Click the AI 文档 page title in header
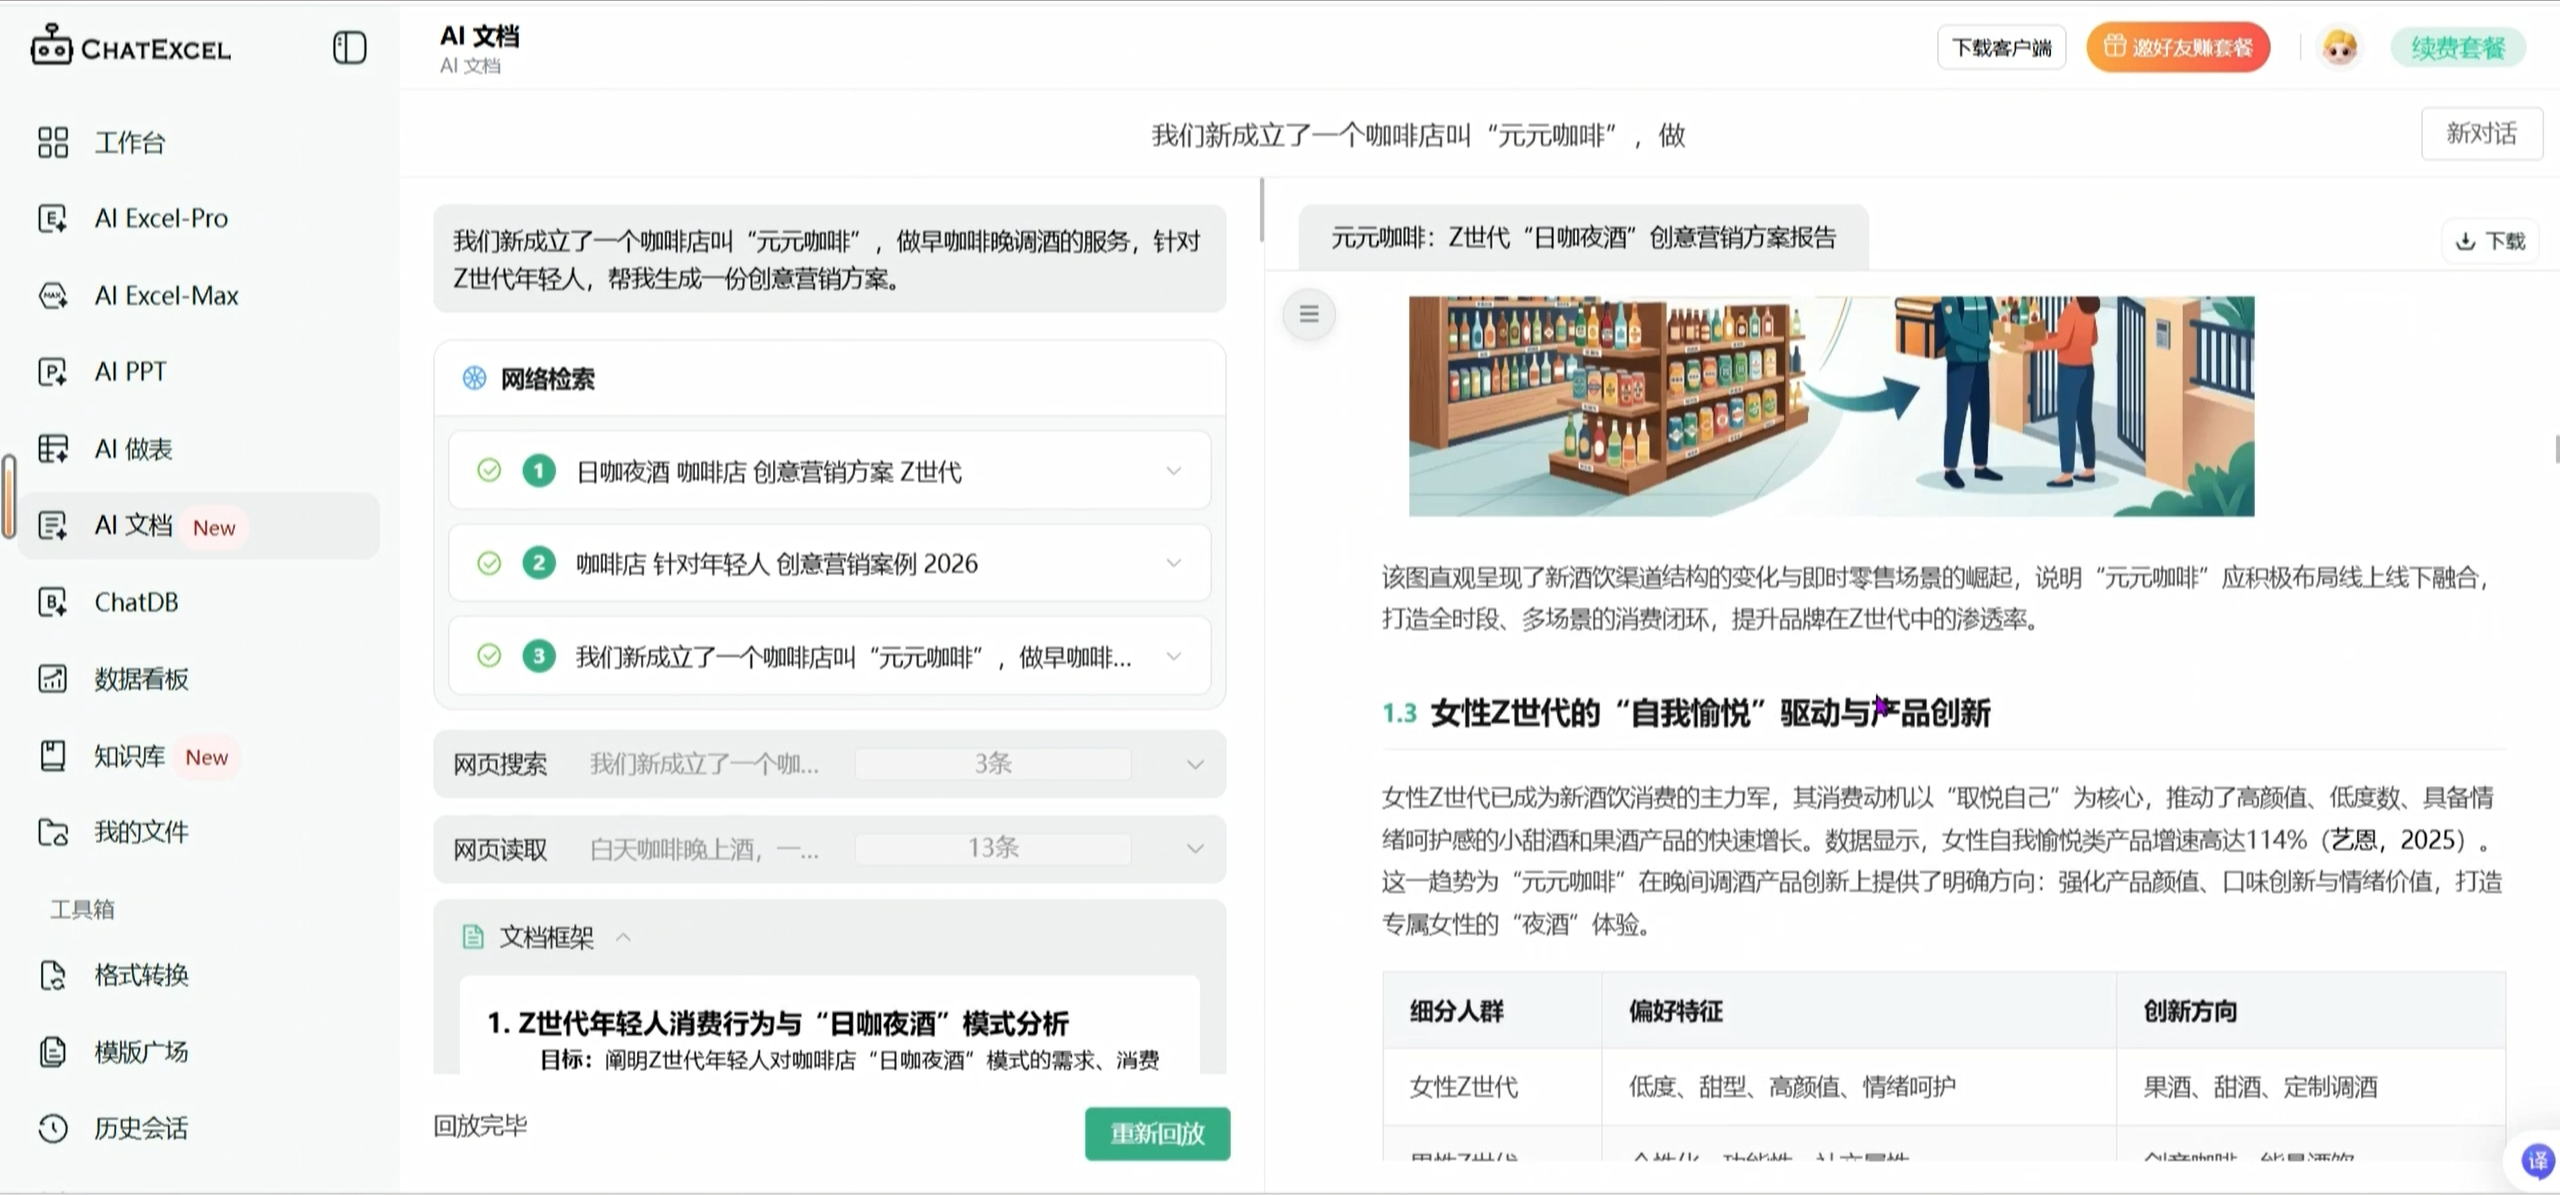Image resolution: width=2560 pixels, height=1195 pixels. pos(479,36)
